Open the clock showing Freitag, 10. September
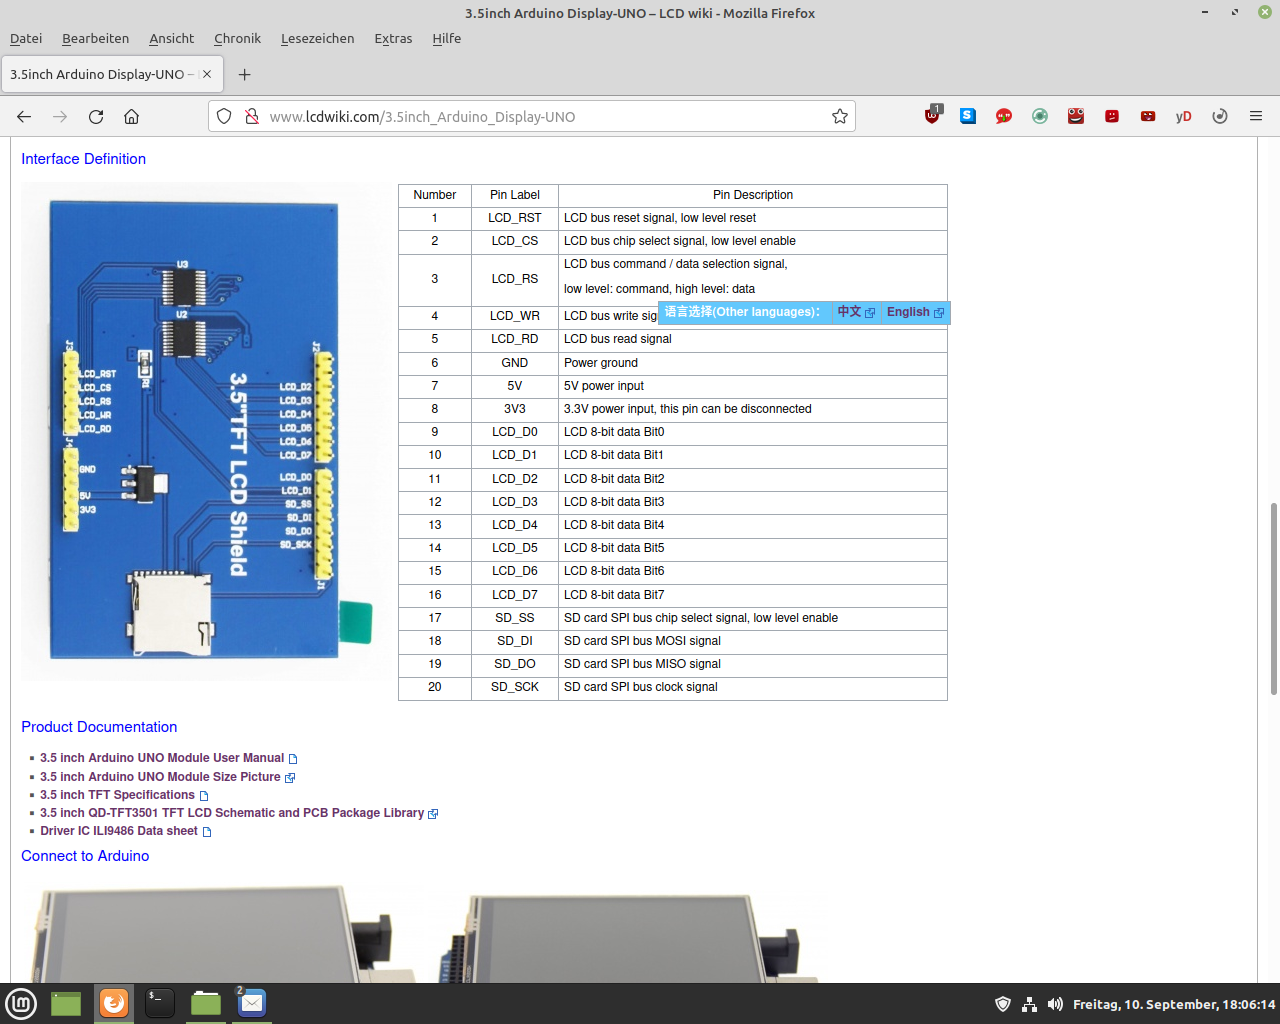This screenshot has height=1024, width=1280. (1174, 1004)
